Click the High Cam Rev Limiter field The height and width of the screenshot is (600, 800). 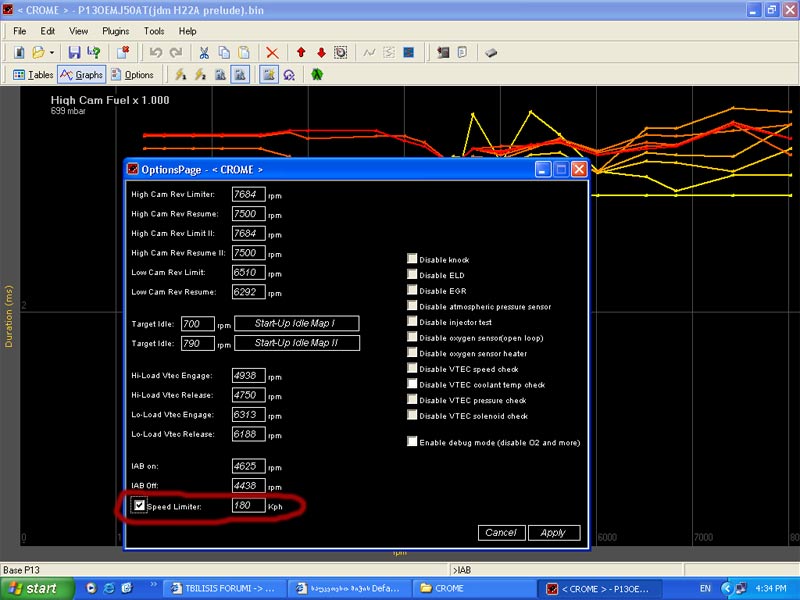pyautogui.click(x=248, y=194)
